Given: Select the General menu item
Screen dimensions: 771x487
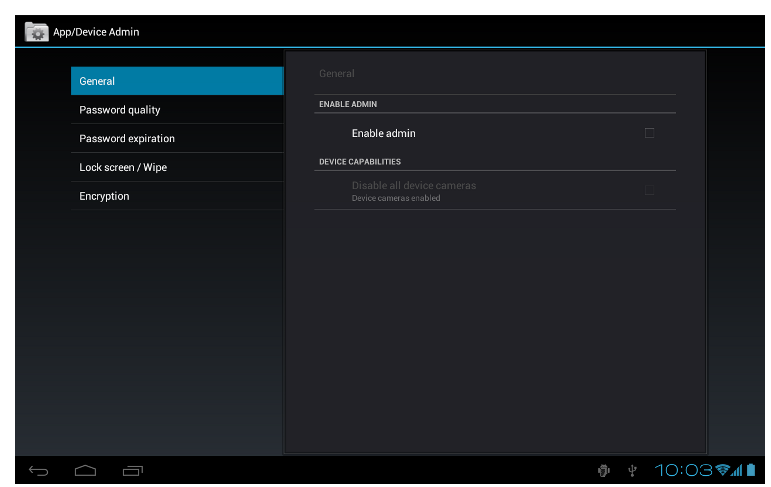Looking at the screenshot, I should tap(177, 81).
